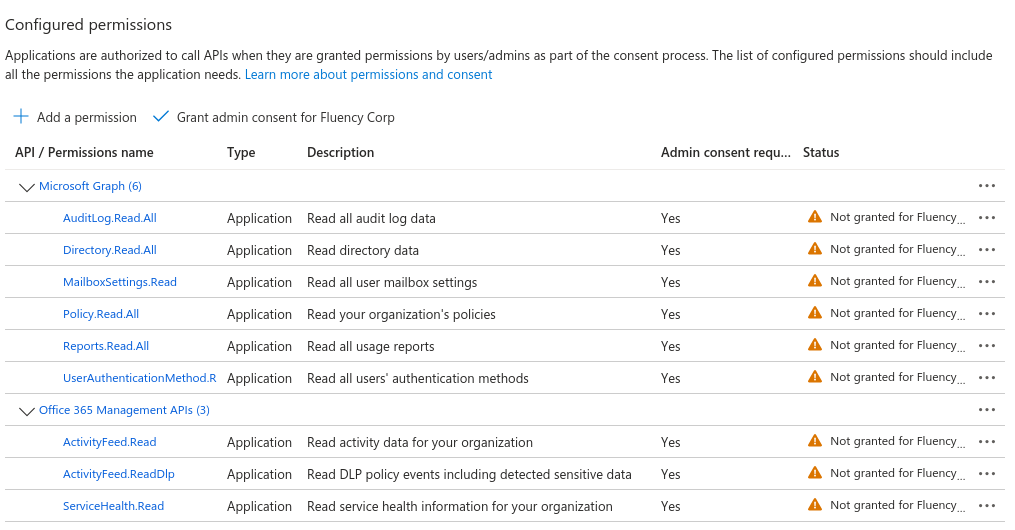The height and width of the screenshot is (530, 1015).
Task: Open the ellipsis menu for ServiceHealth.Read row
Action: [987, 506]
